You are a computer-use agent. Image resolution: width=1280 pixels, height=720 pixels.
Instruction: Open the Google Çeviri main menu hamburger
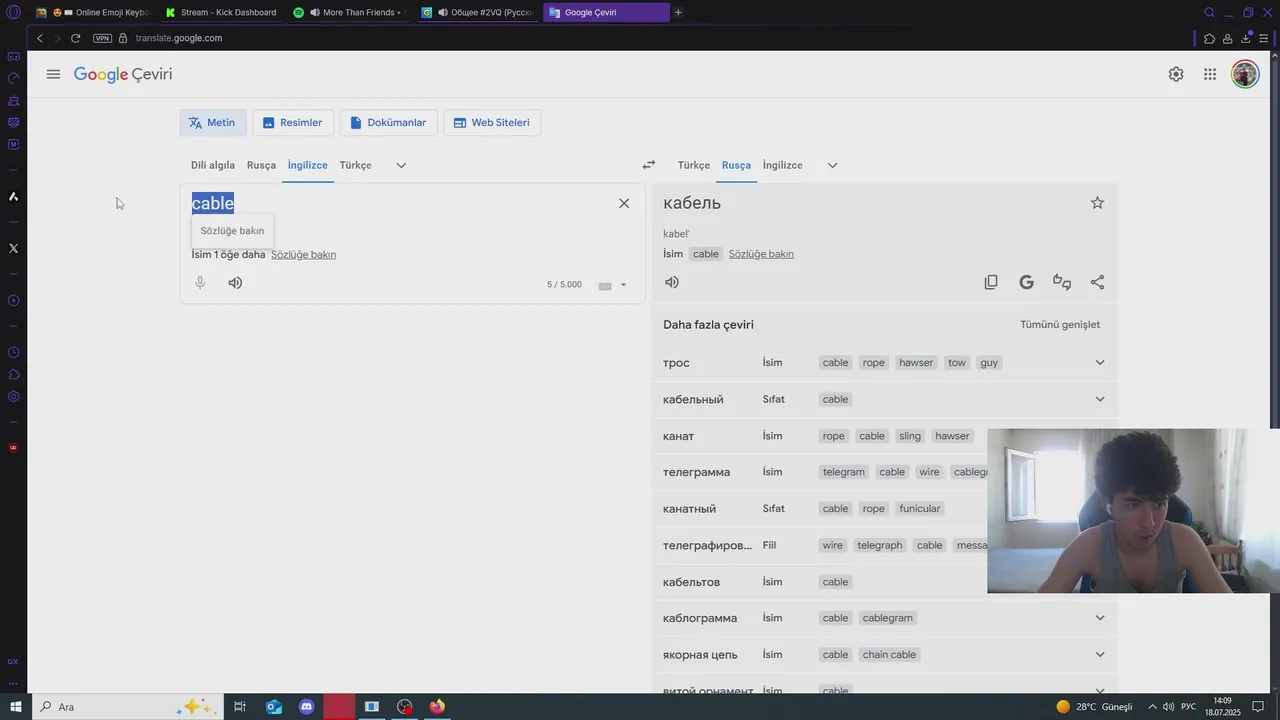click(x=53, y=74)
